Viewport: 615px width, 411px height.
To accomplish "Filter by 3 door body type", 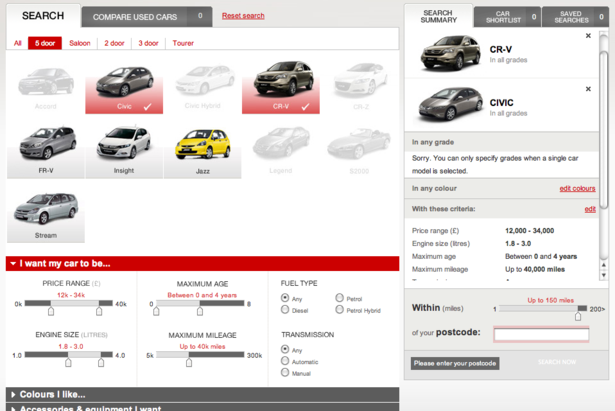I will click(x=148, y=43).
